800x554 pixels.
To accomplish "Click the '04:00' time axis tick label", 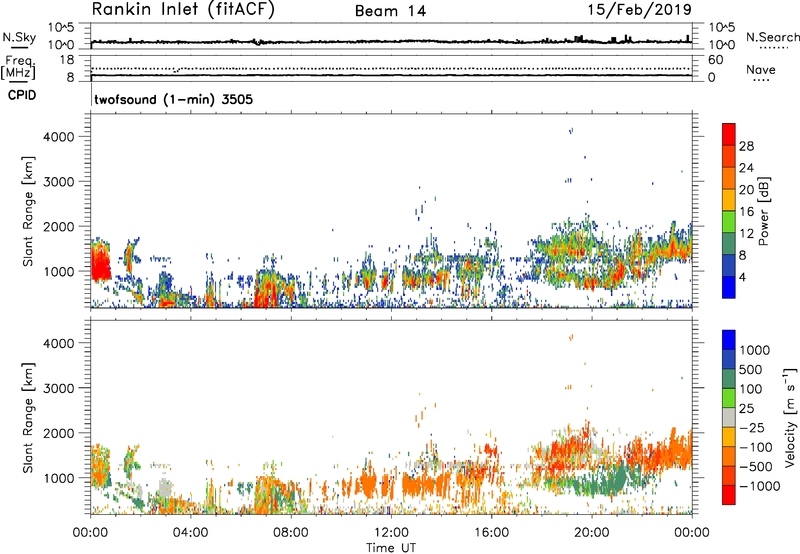I will click(190, 533).
